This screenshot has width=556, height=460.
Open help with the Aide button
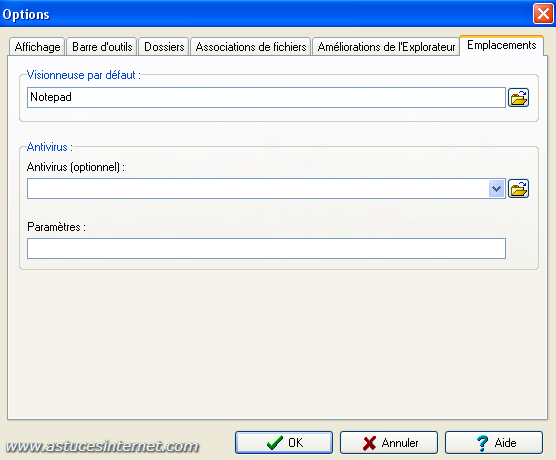(494, 443)
